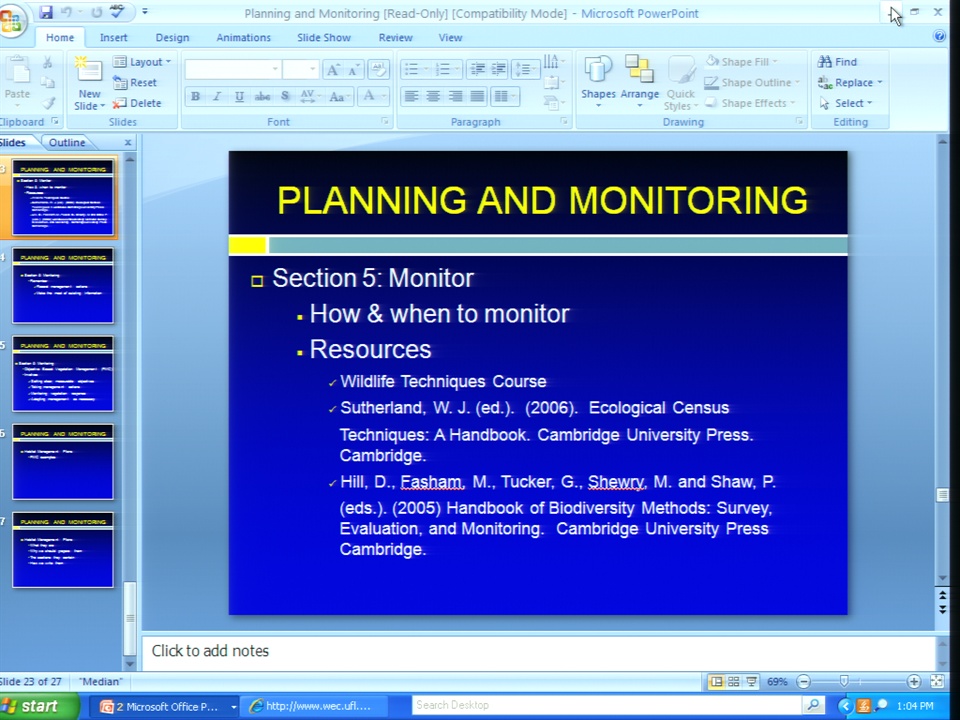This screenshot has width=960, height=720.
Task: Open the font name combo box
Action: tap(233, 69)
